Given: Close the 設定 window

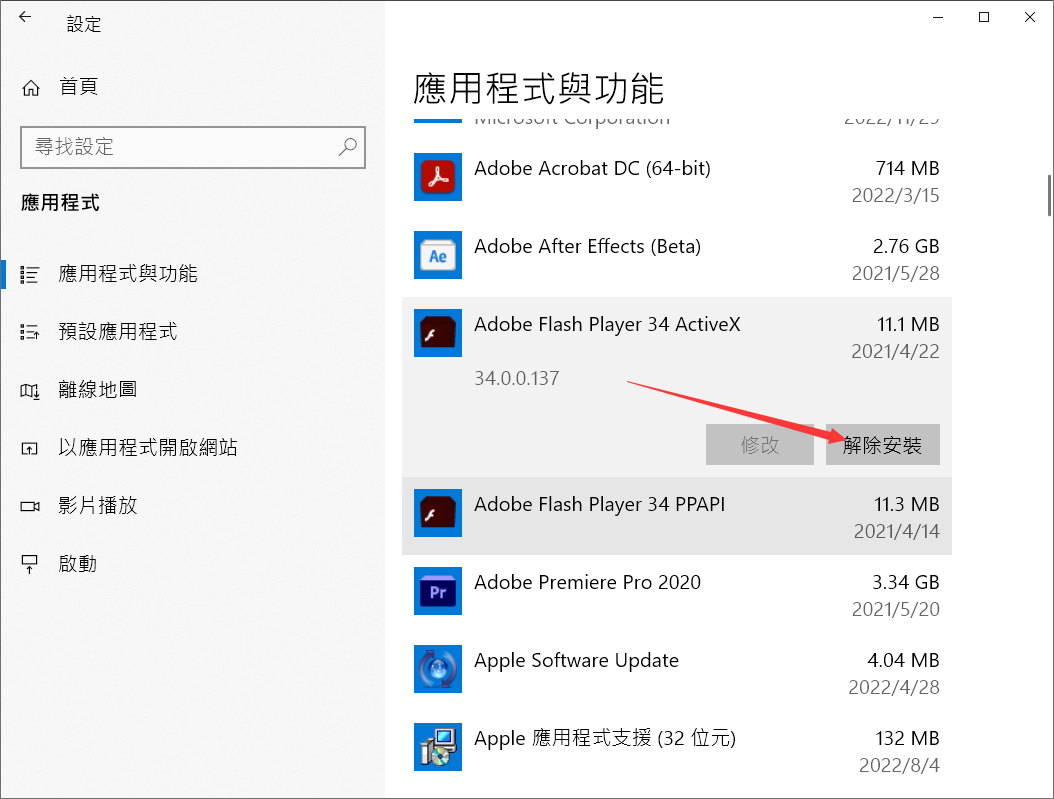Looking at the screenshot, I should [1030, 17].
